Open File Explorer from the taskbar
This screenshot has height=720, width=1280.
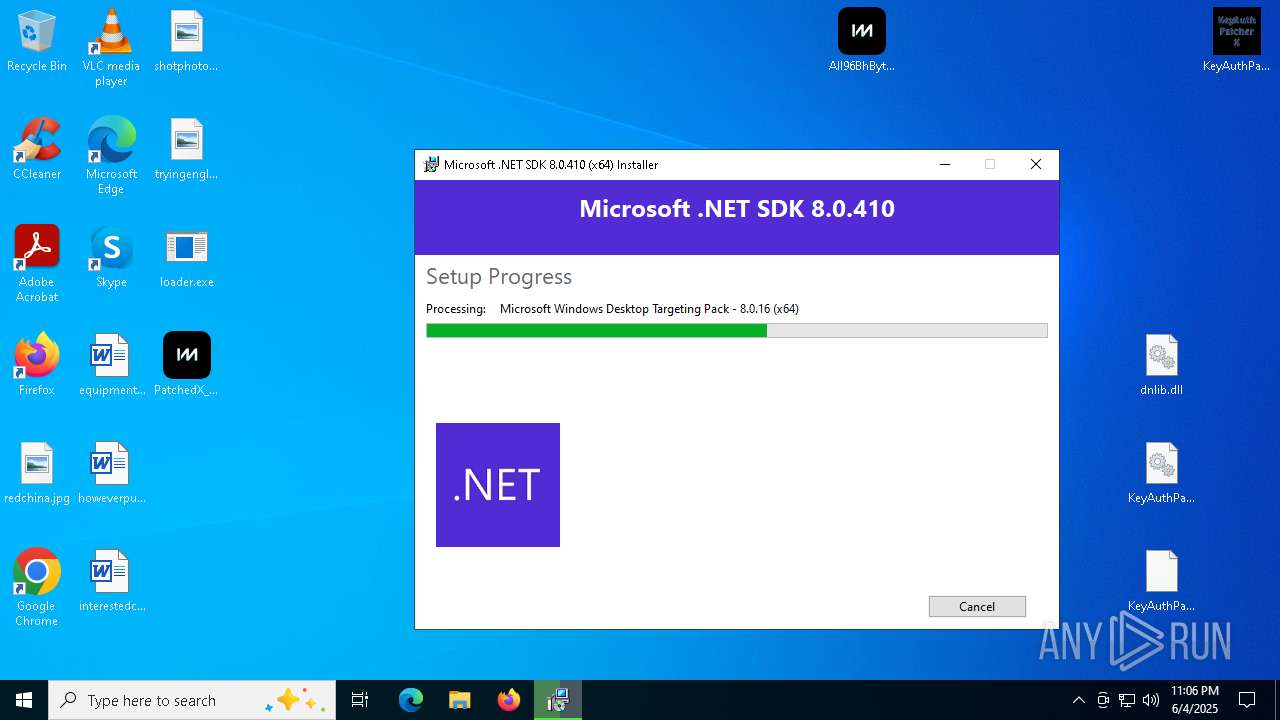[460, 700]
